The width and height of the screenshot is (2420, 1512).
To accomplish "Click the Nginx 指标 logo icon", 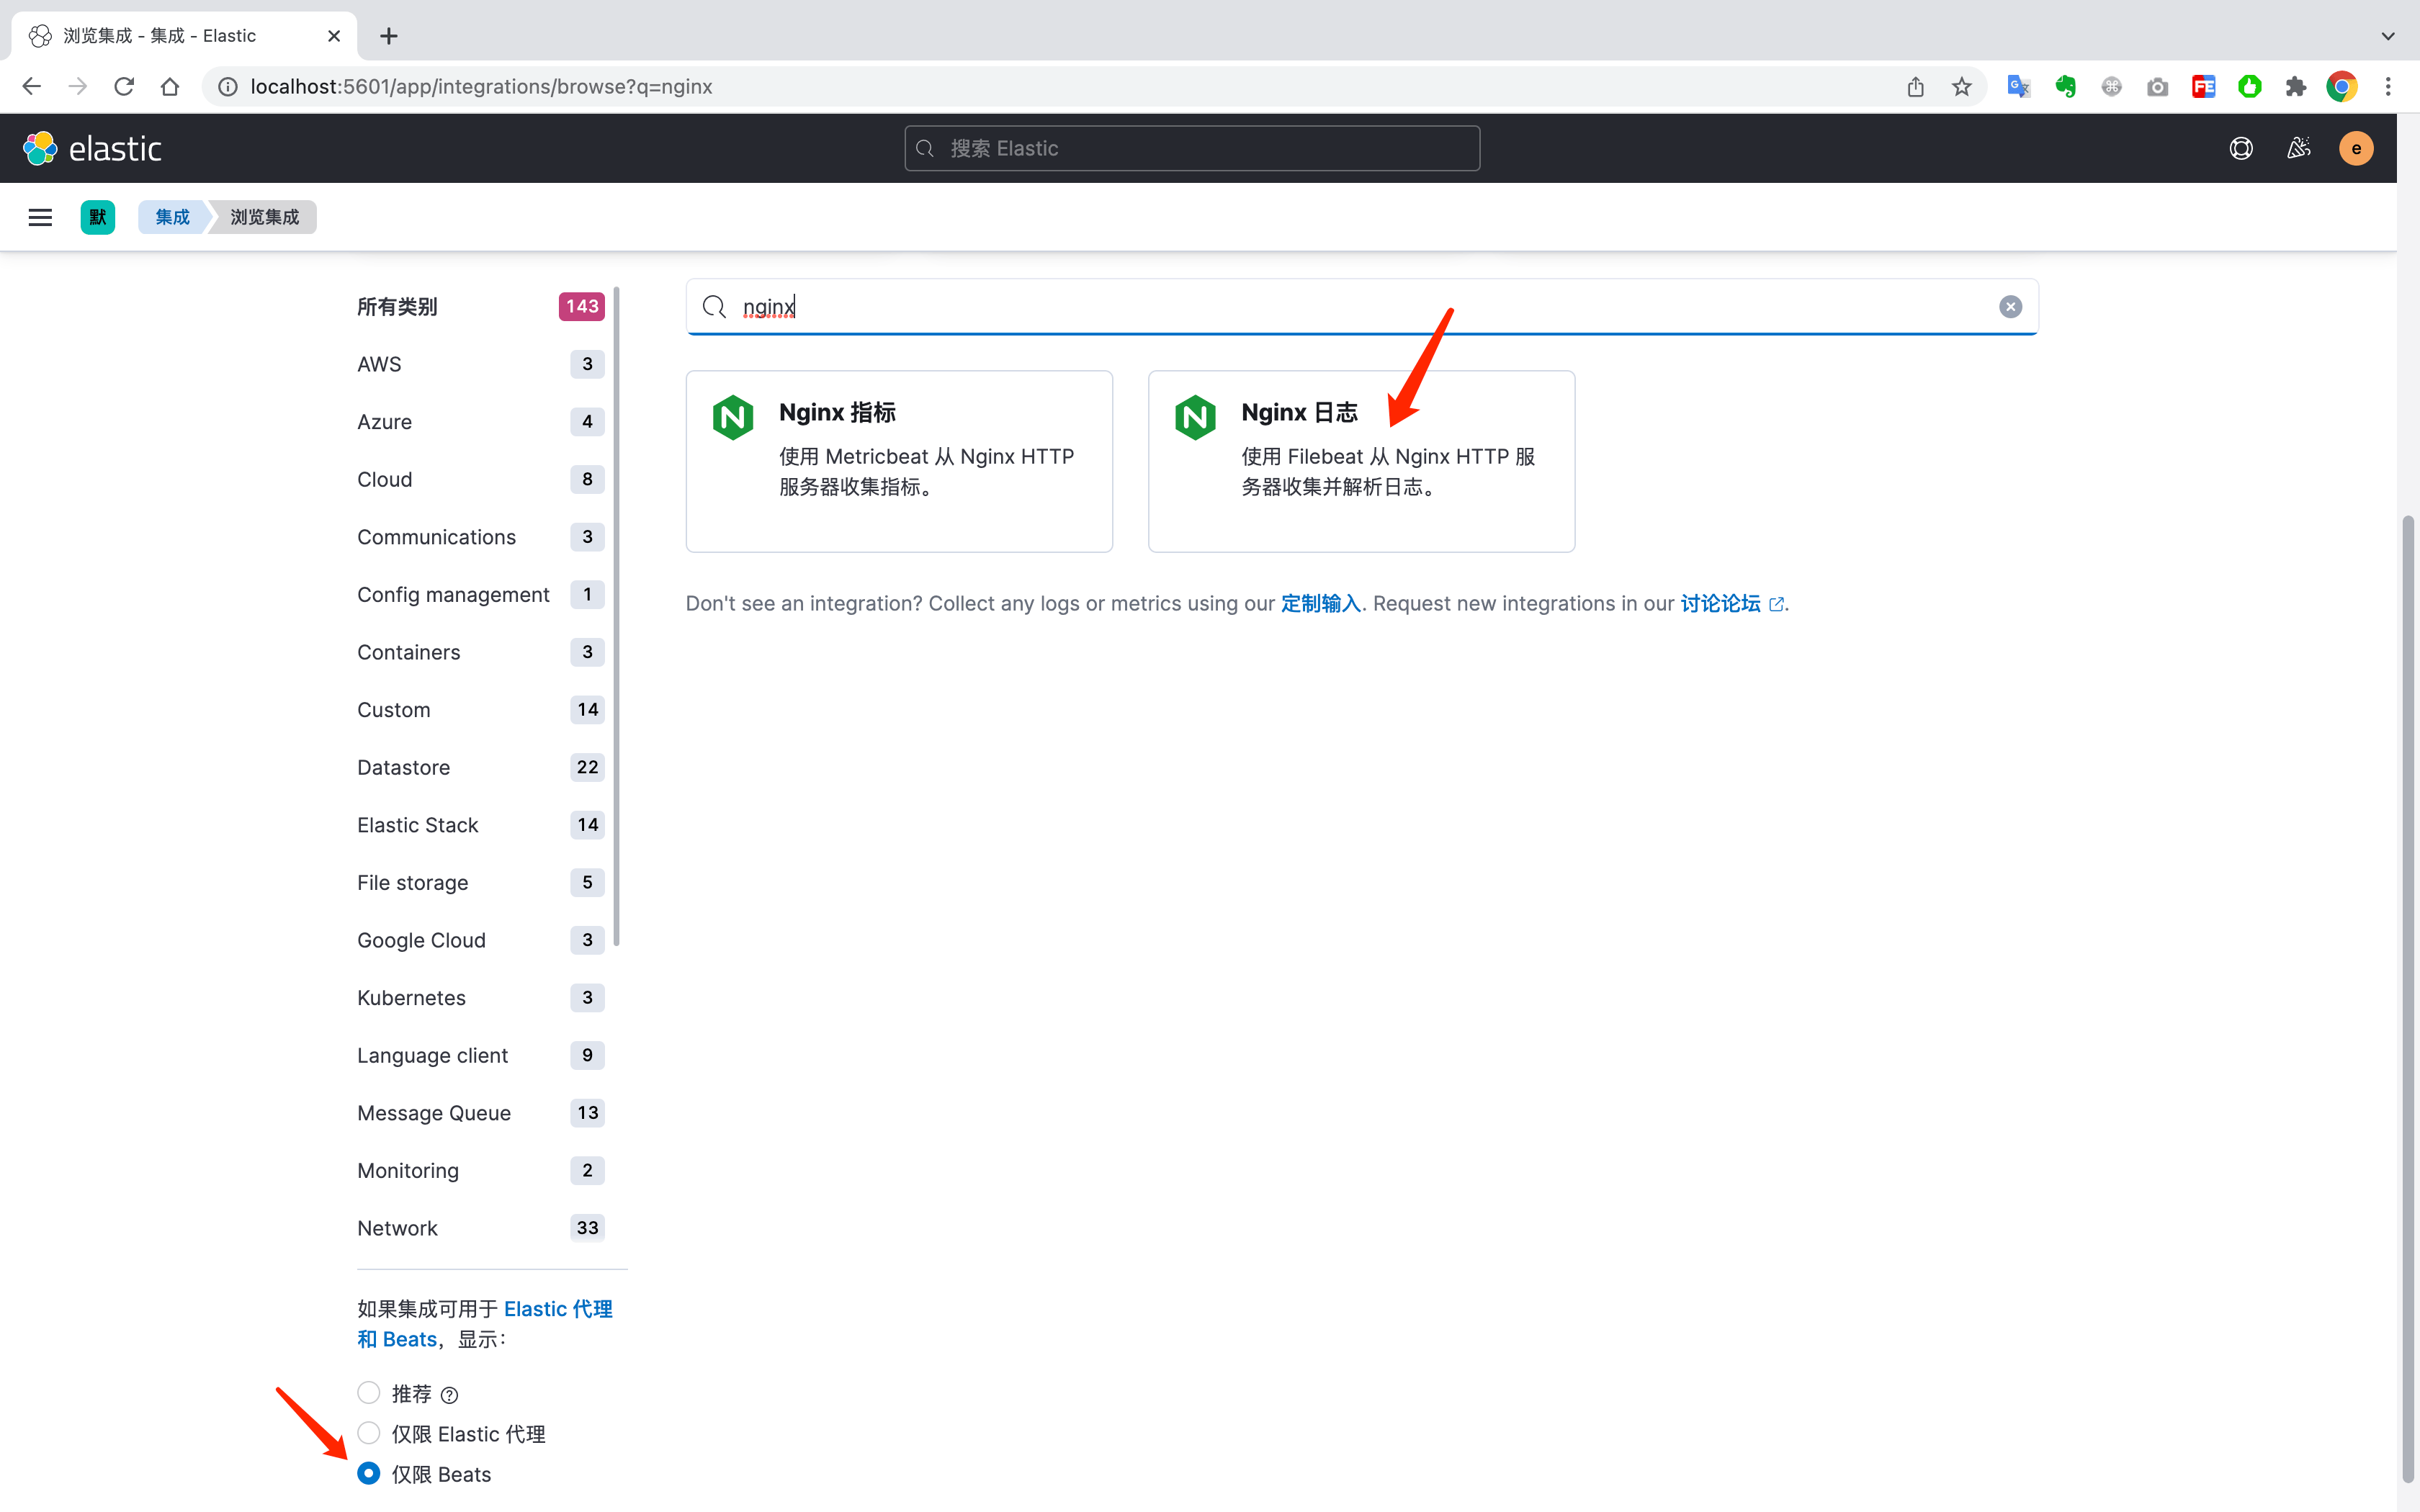I will (x=733, y=417).
